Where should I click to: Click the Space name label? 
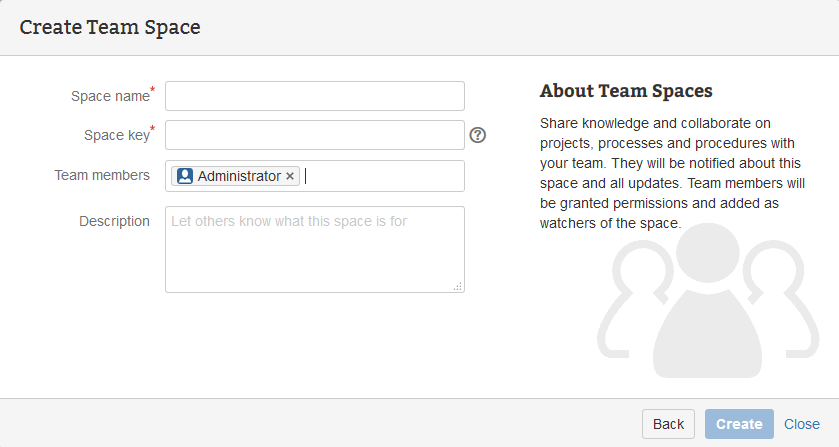pos(110,96)
